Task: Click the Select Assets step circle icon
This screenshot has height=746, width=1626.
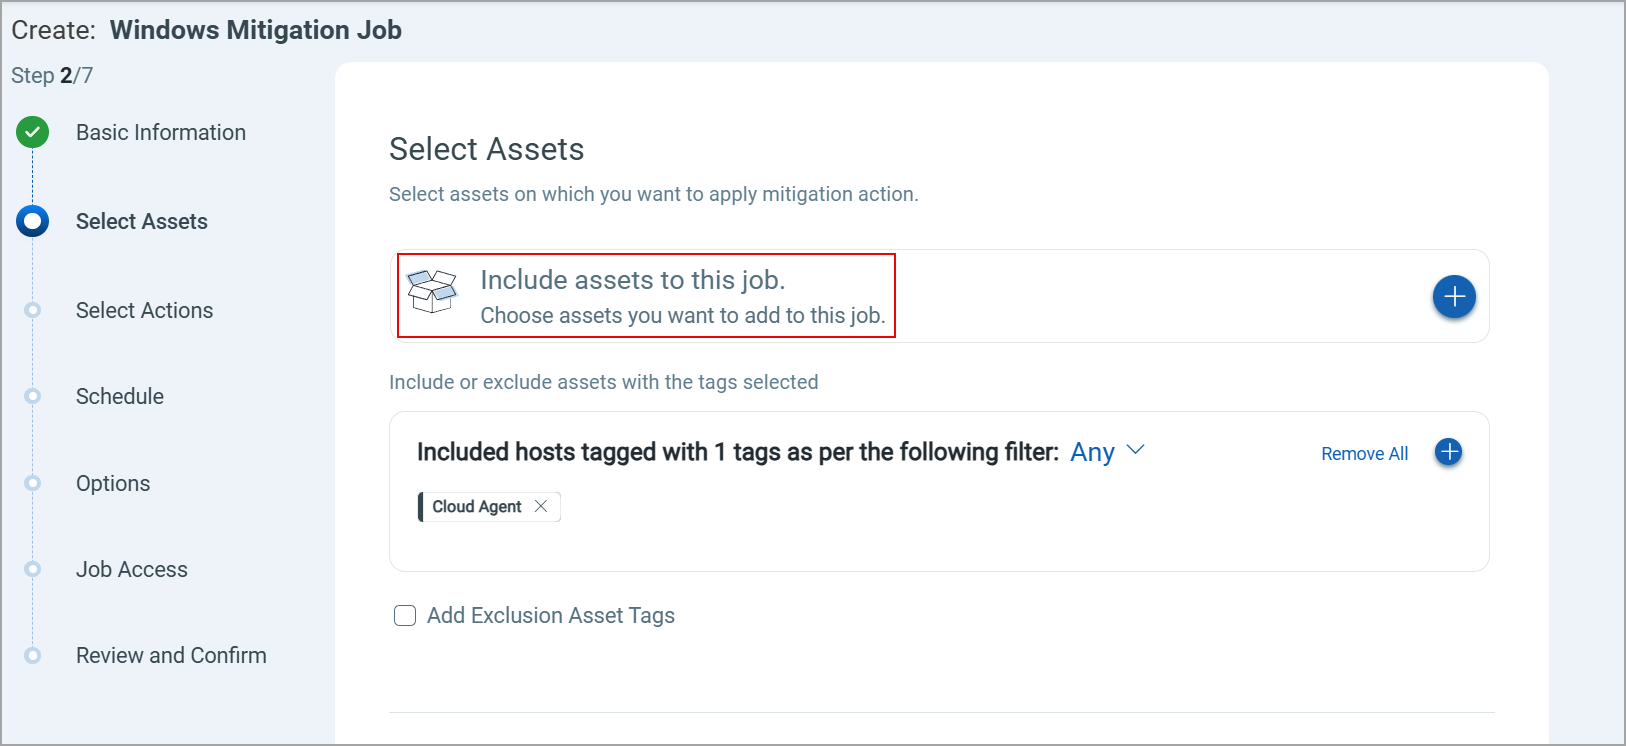Action: [x=33, y=221]
